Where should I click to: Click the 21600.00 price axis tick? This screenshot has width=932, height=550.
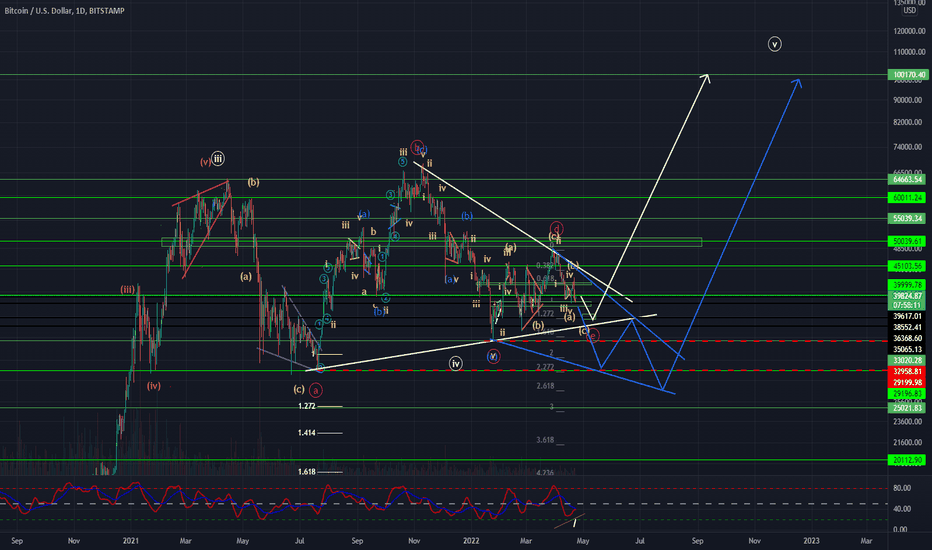[x=909, y=442]
